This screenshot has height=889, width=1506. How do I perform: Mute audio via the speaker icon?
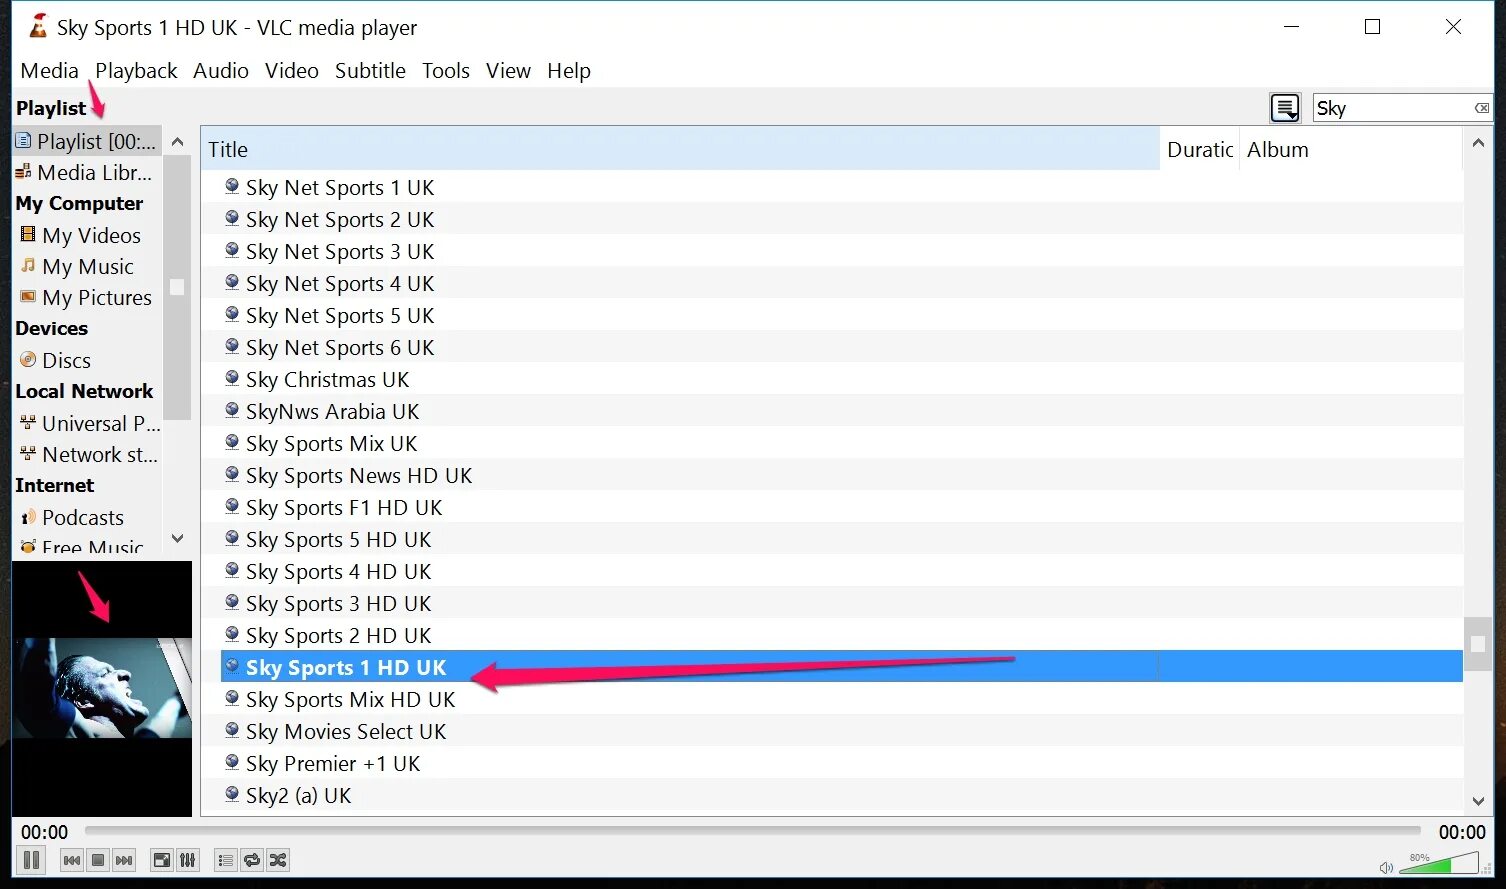tap(1386, 867)
